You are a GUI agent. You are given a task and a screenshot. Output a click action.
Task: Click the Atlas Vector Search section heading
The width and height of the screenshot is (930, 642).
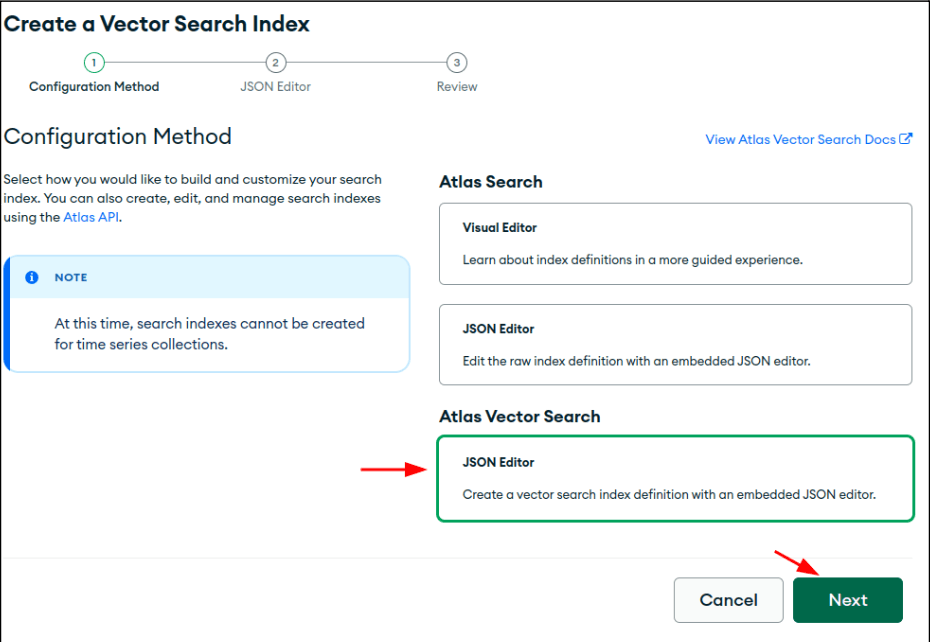[x=519, y=416]
